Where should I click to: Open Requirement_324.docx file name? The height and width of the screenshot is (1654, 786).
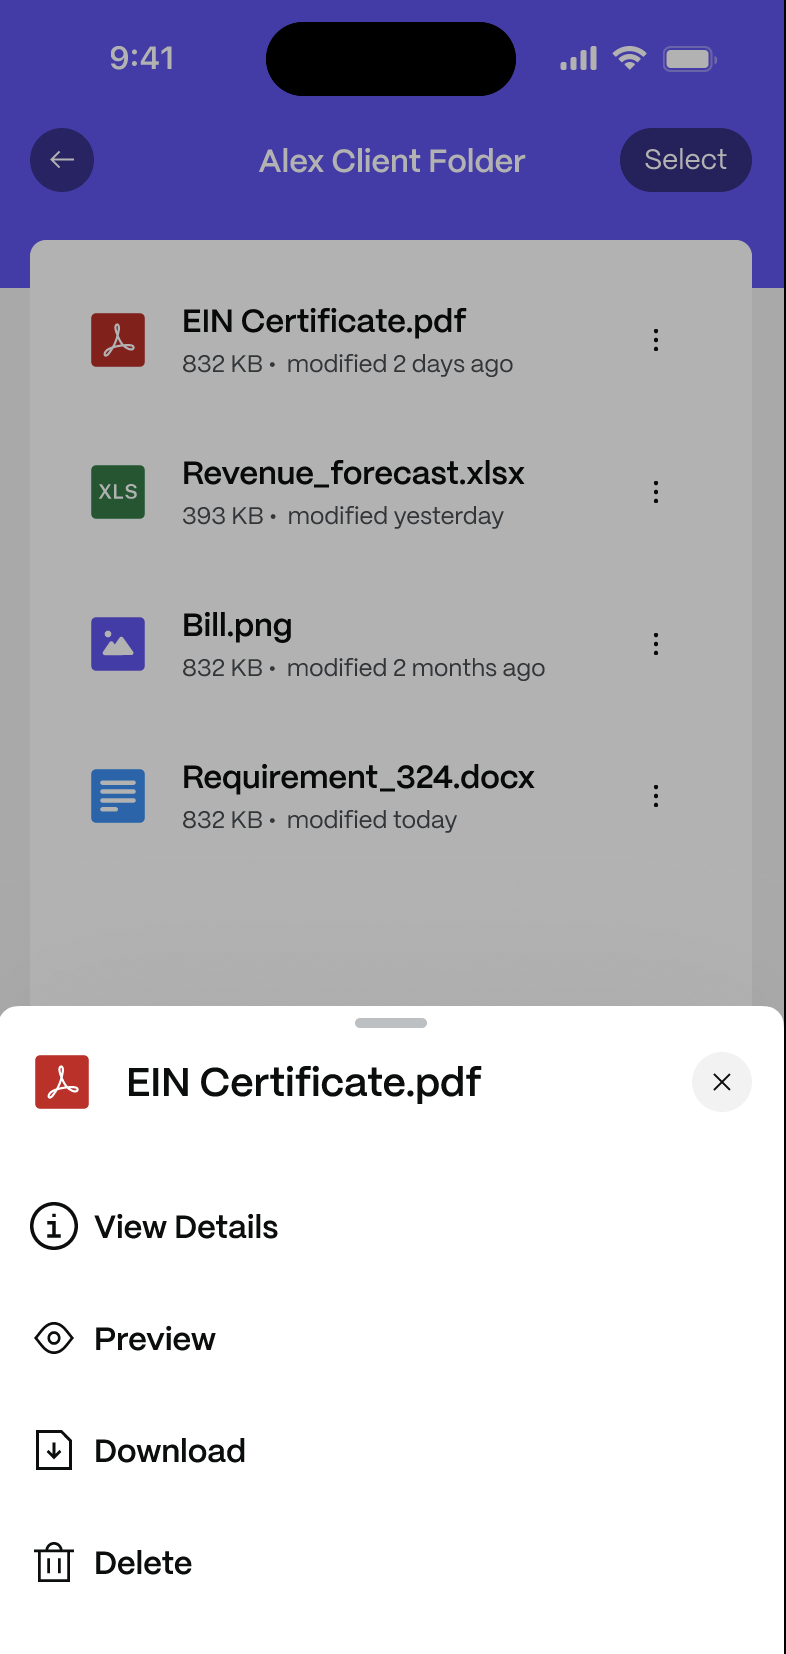pyautogui.click(x=358, y=777)
